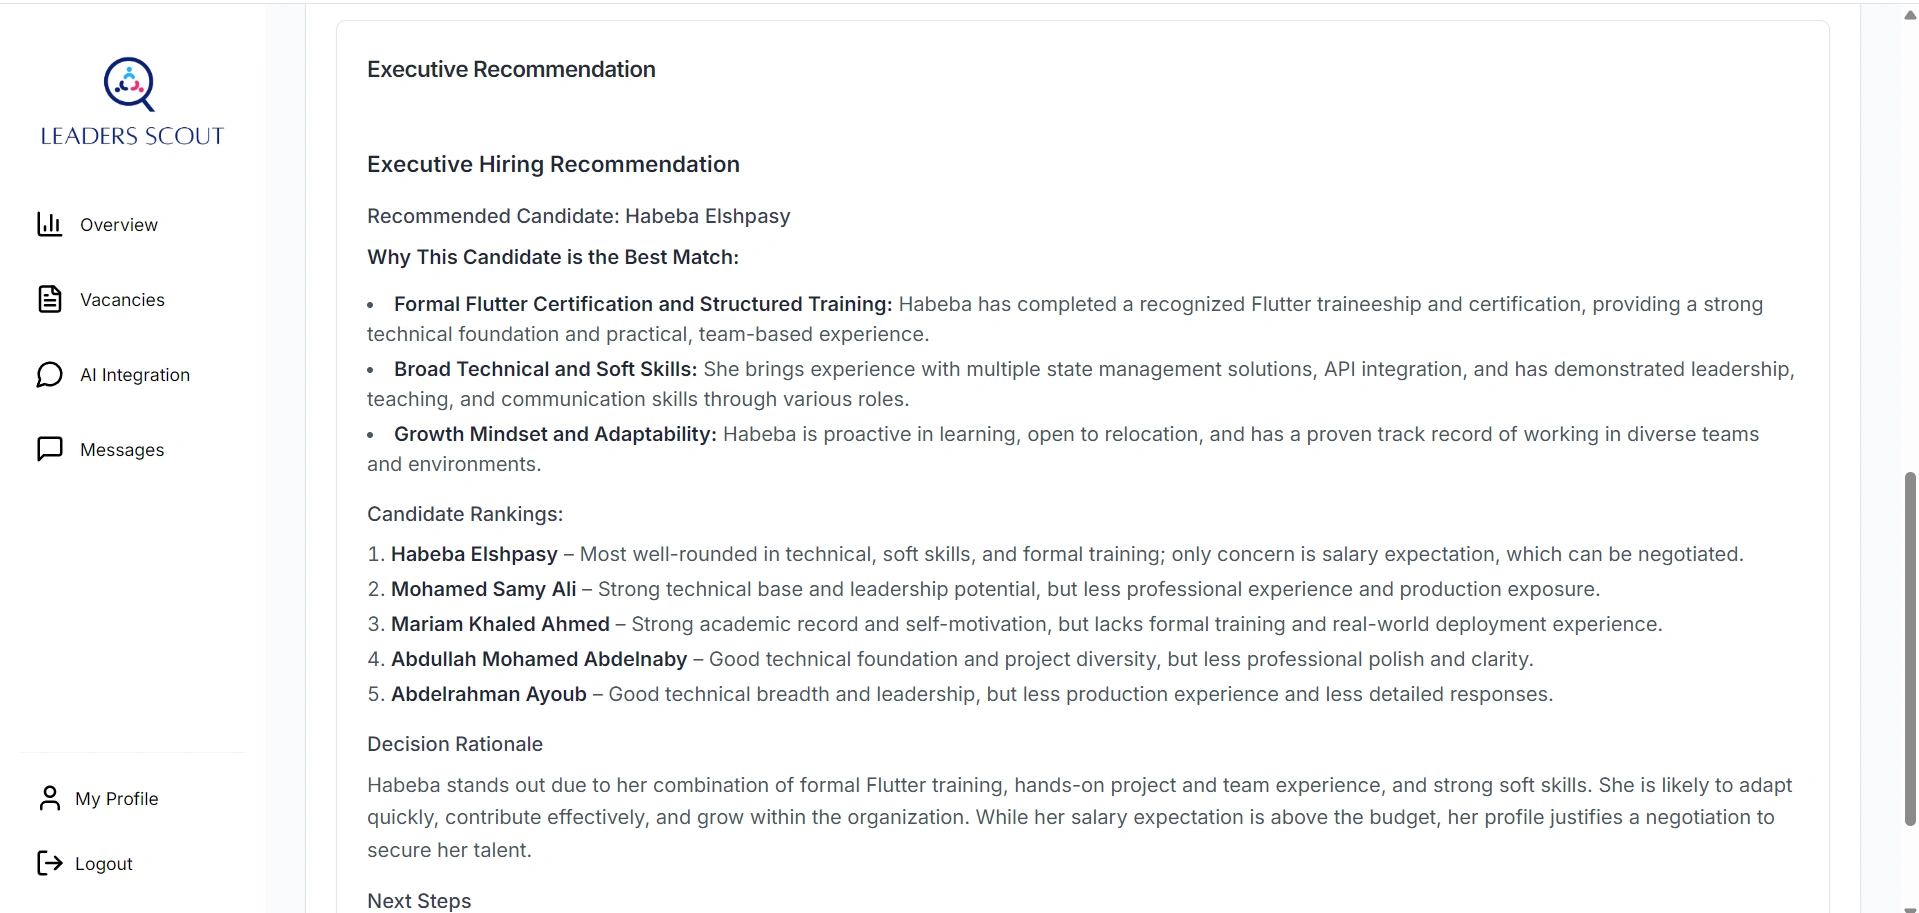1919x913 pixels.
Task: Click the Messages speech bubble icon
Action: coord(49,450)
